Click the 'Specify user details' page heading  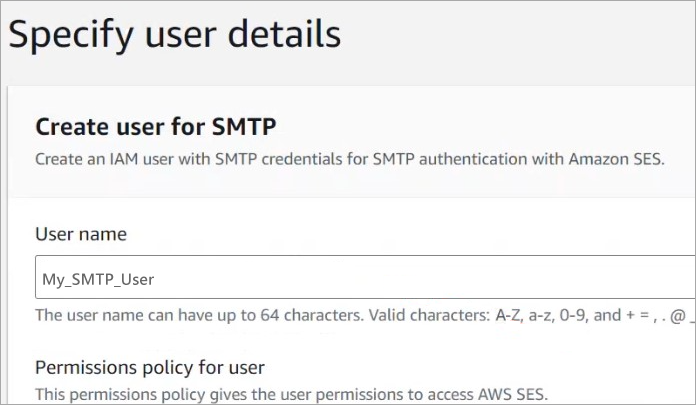click(x=175, y=34)
